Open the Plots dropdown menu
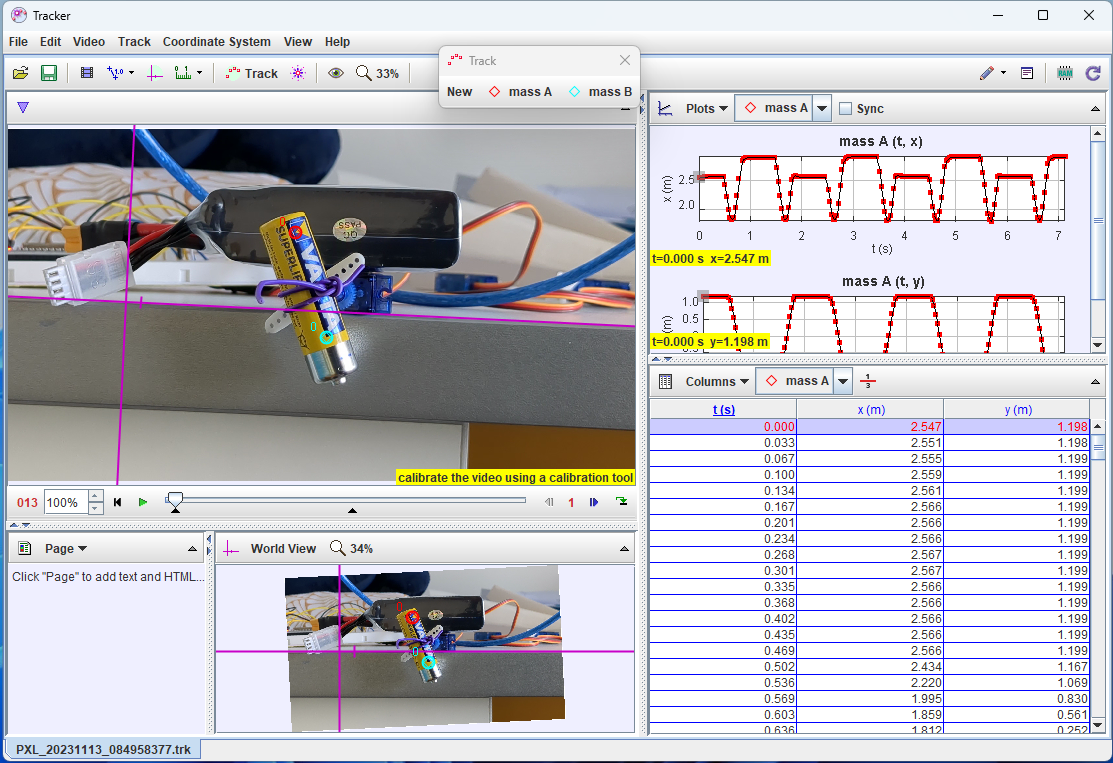The height and width of the screenshot is (763, 1113). pyautogui.click(x=706, y=109)
